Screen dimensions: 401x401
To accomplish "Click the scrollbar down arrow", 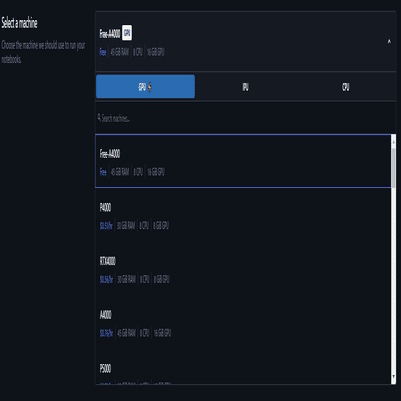I will tap(394, 376).
